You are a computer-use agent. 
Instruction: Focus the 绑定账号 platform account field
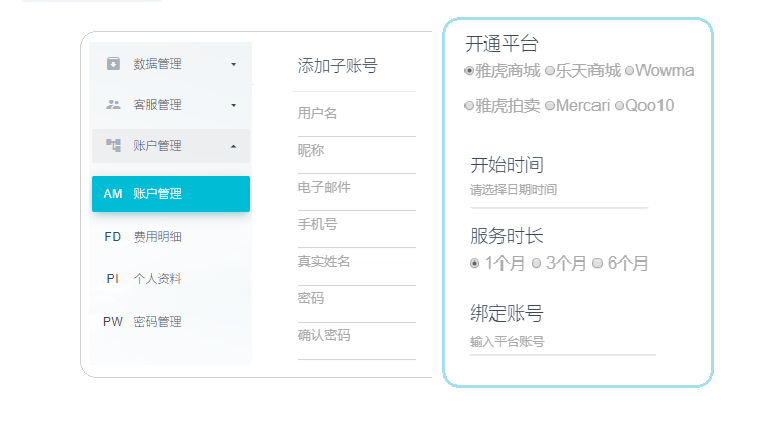point(562,342)
